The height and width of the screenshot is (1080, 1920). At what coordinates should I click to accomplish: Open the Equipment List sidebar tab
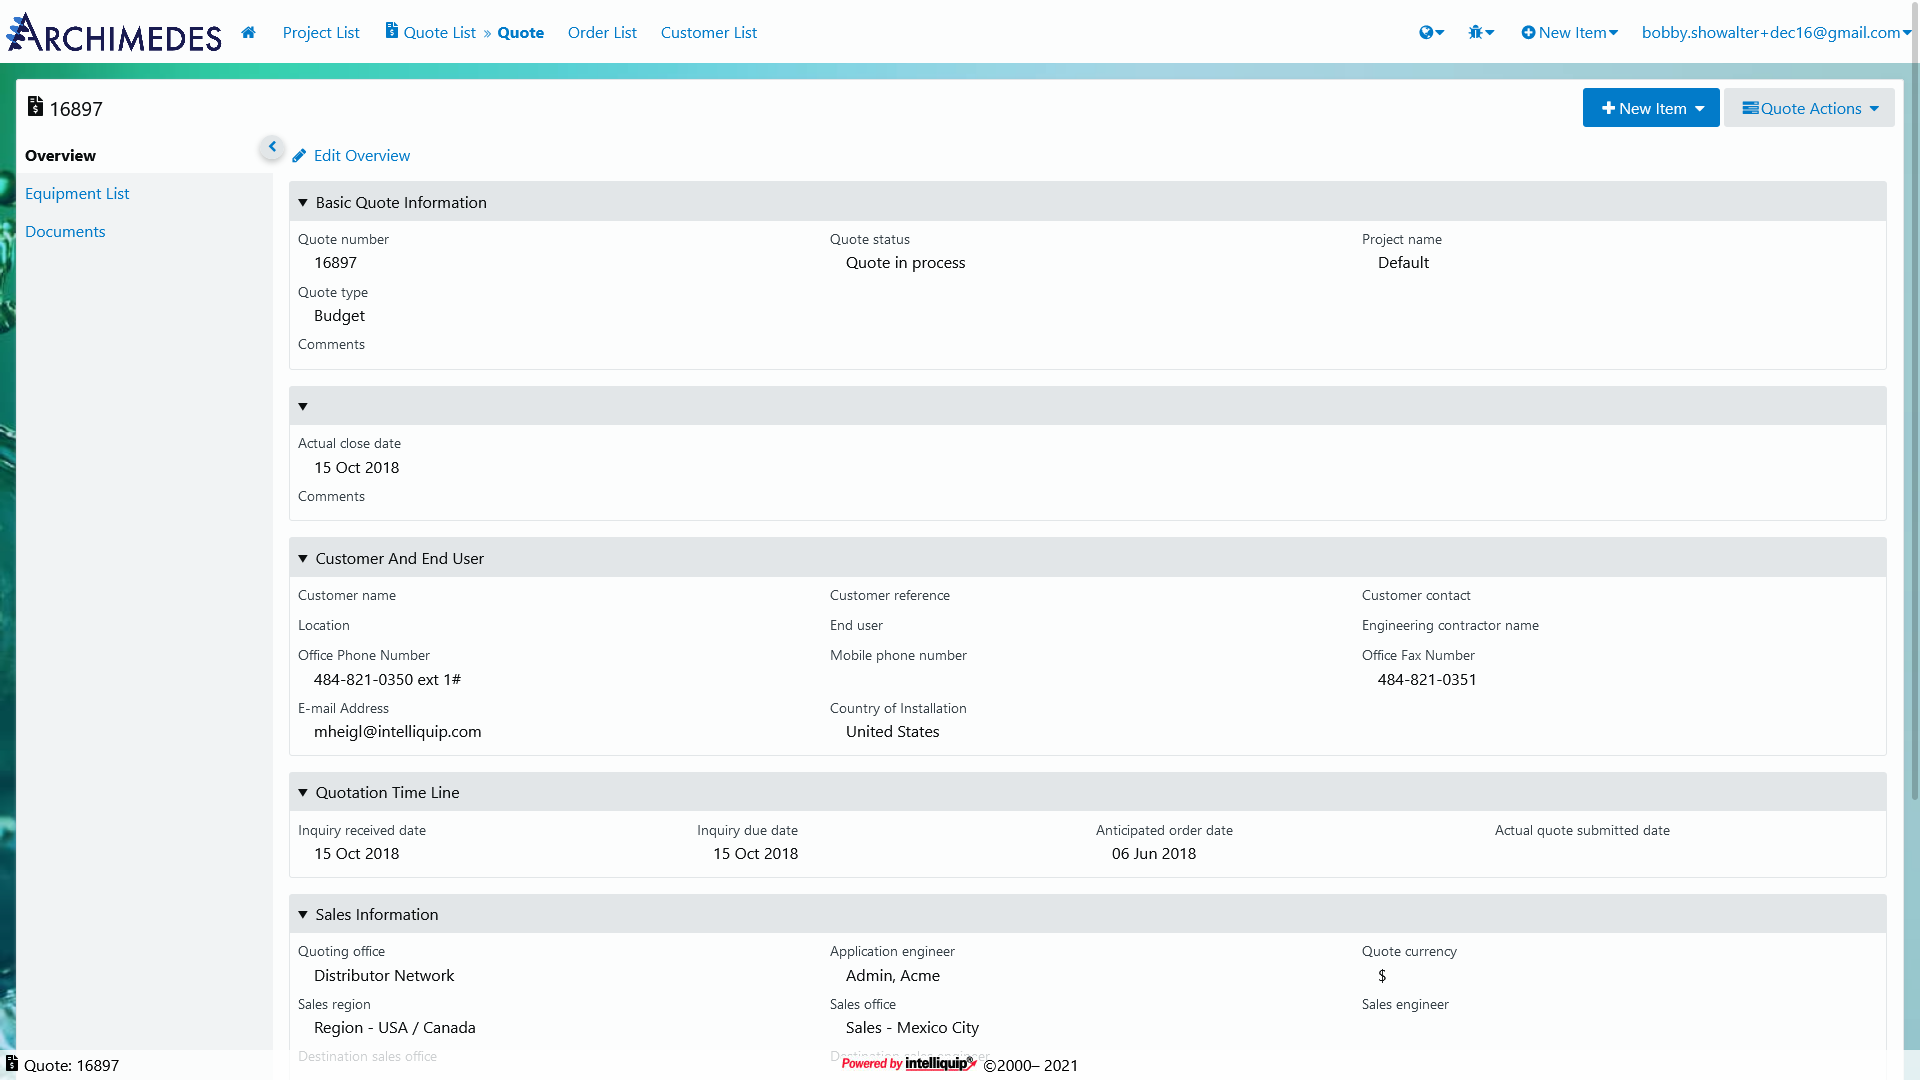click(x=77, y=194)
